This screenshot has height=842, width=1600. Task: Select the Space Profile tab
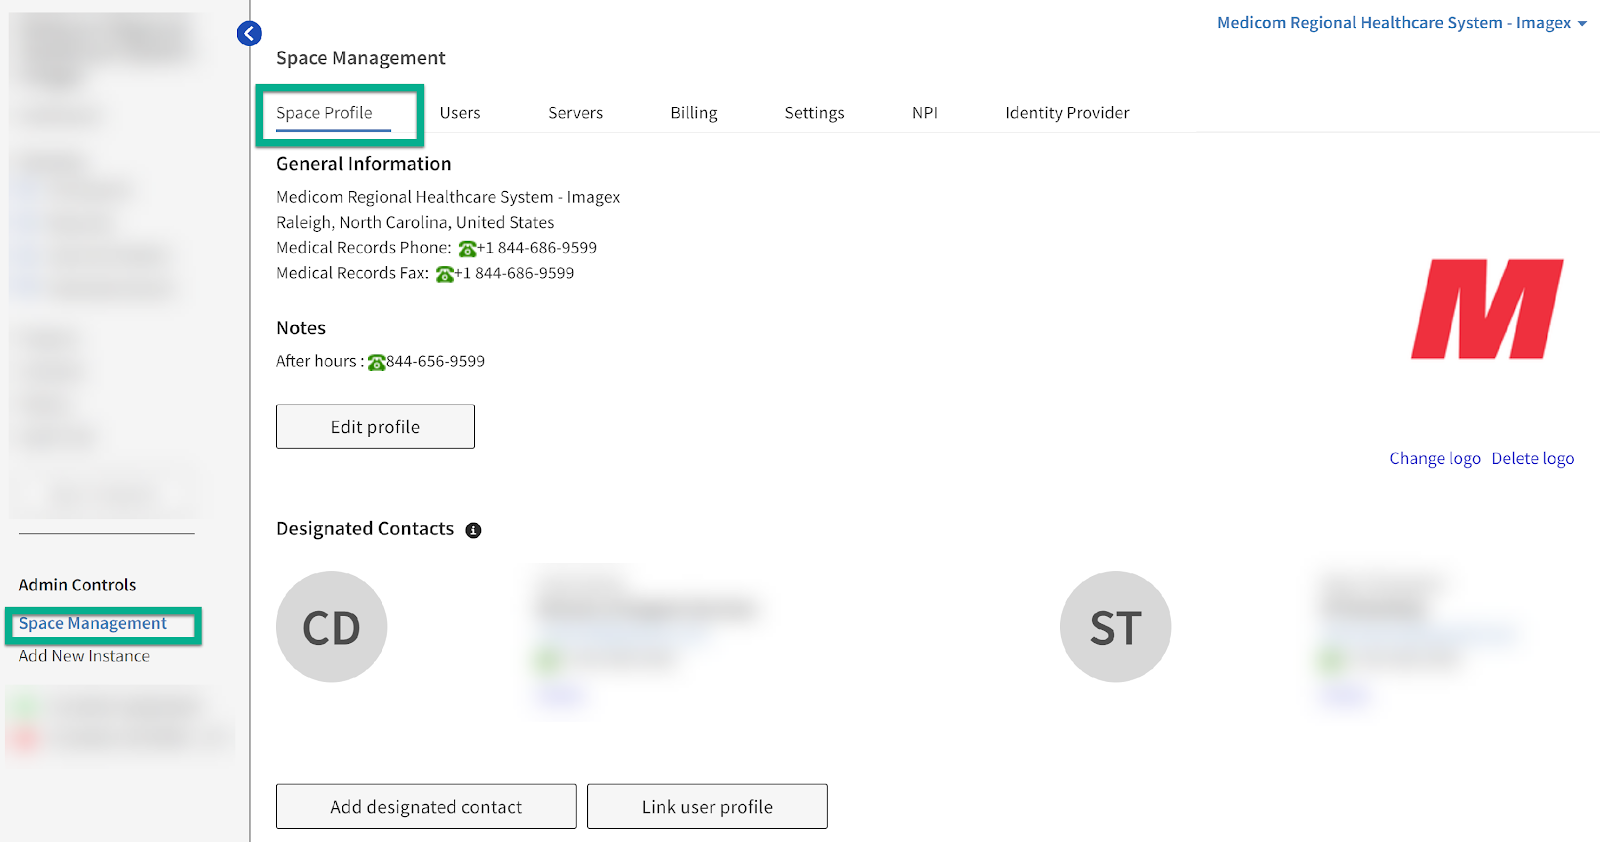point(324,113)
